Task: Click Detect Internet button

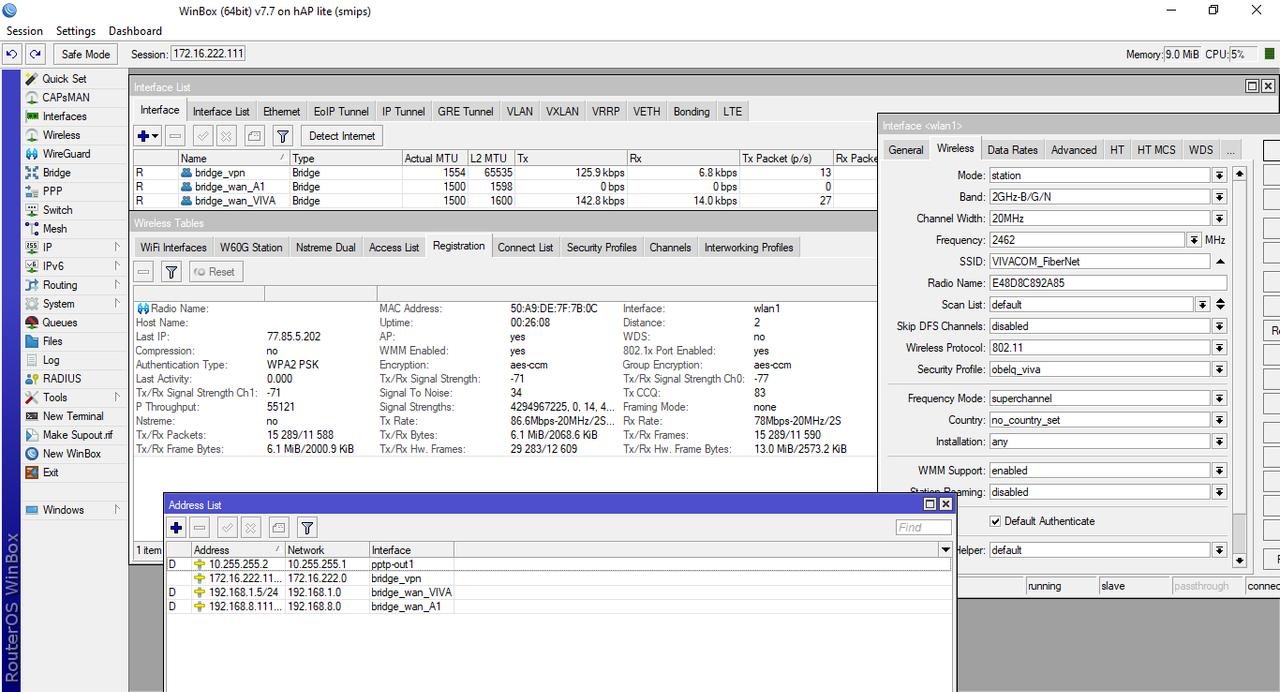Action: pyautogui.click(x=342, y=136)
